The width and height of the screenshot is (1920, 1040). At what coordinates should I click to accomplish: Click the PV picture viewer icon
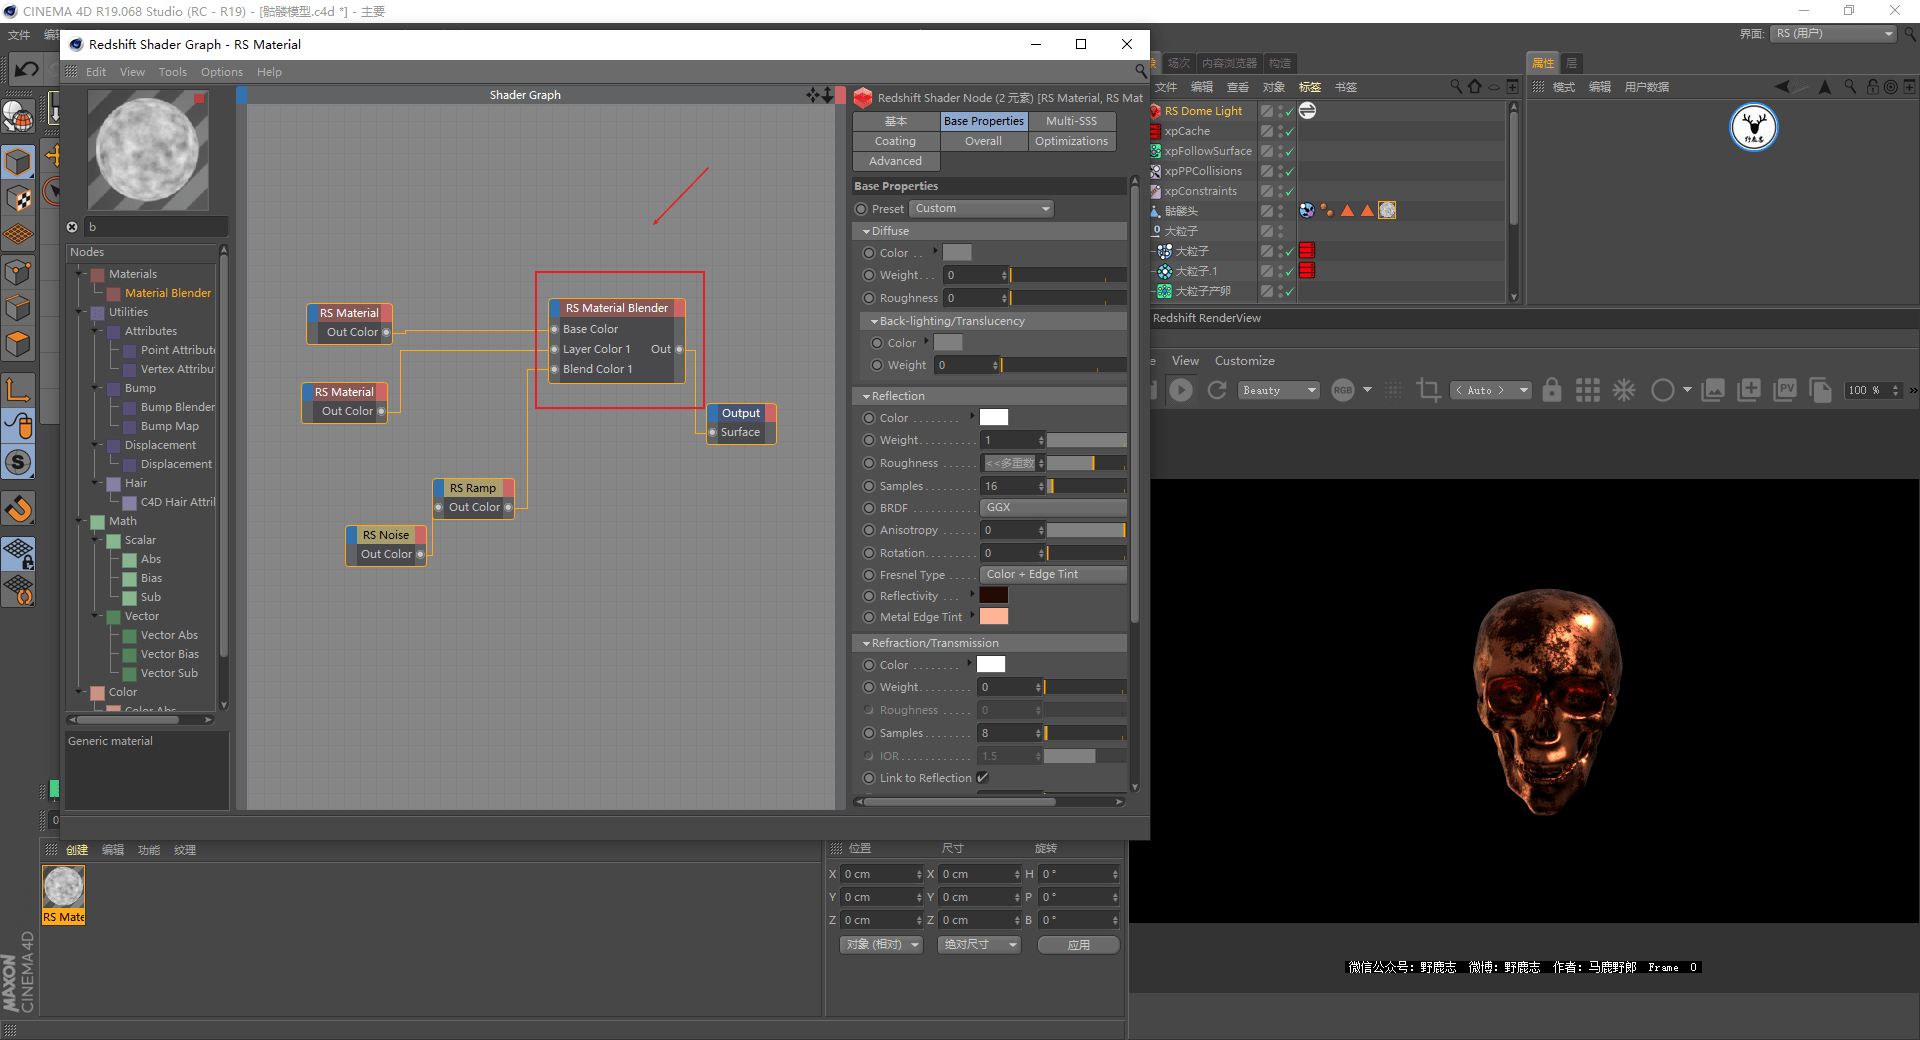point(1785,390)
